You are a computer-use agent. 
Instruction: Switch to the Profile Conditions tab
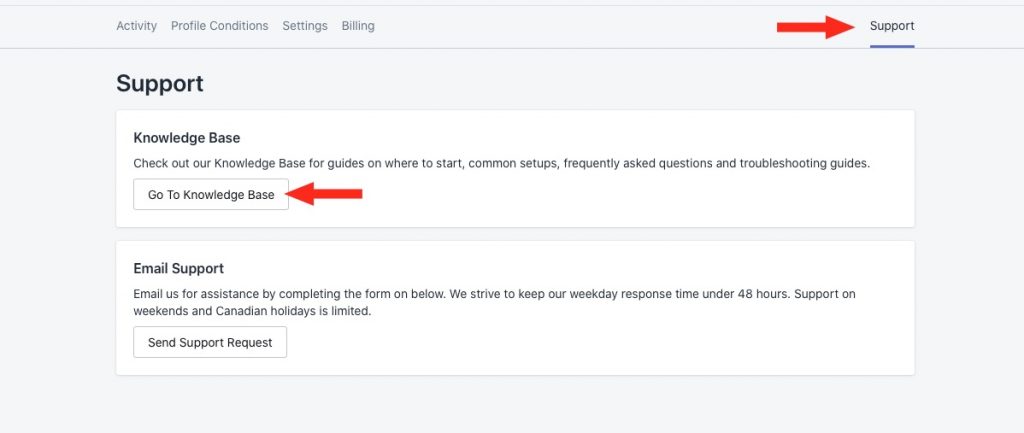(x=219, y=26)
